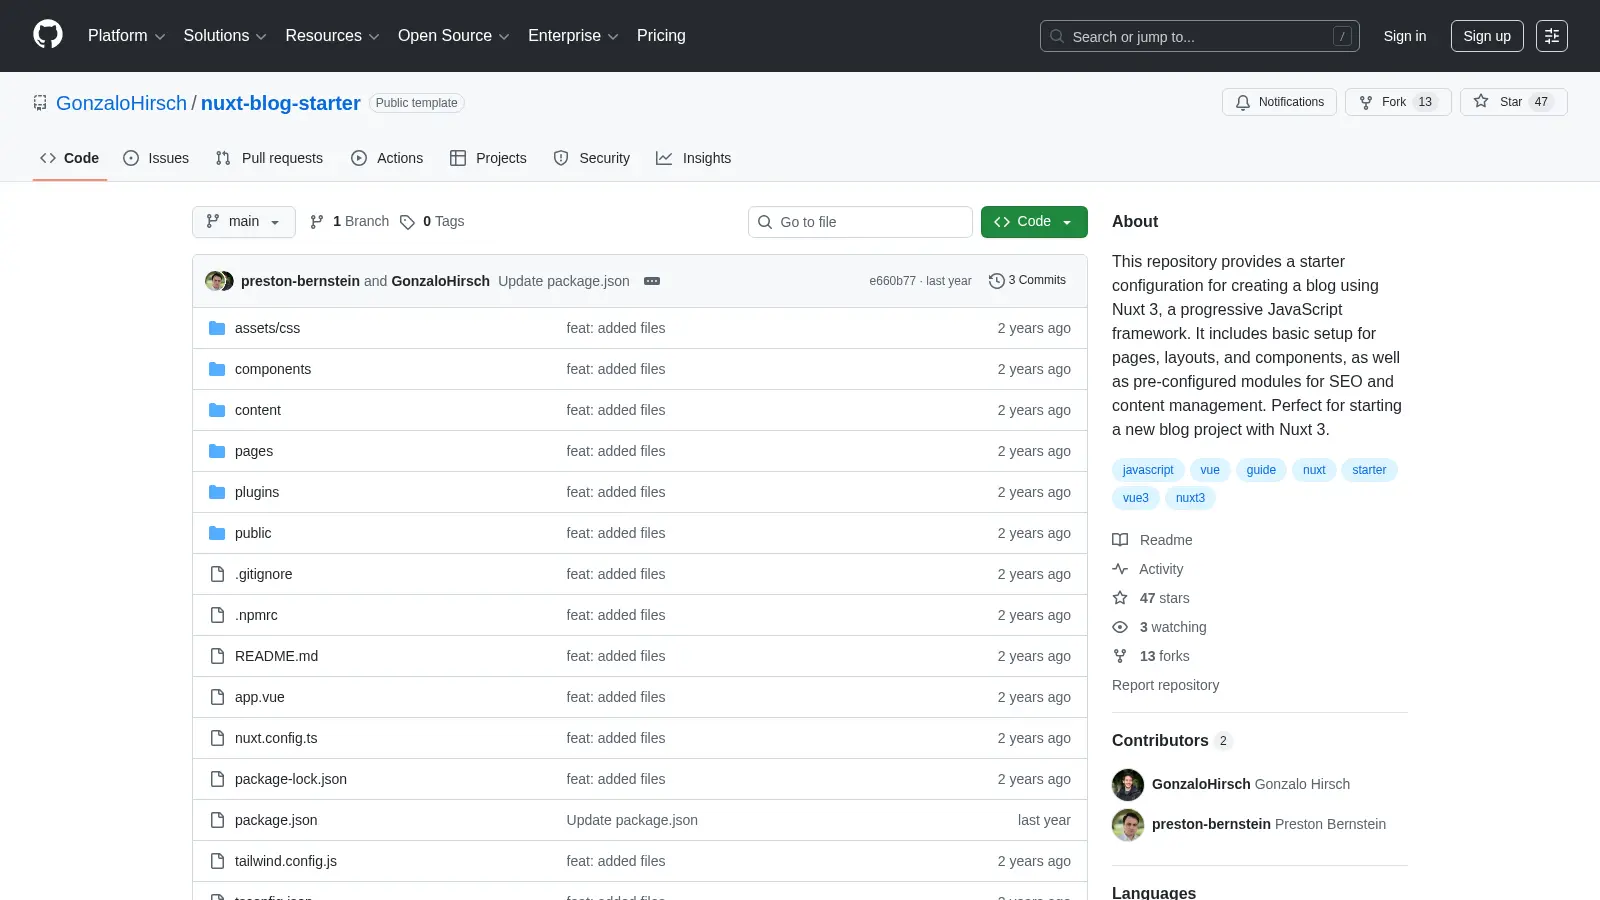This screenshot has width=1600, height=900.
Task: Expand the Open Source menu
Action: (454, 36)
